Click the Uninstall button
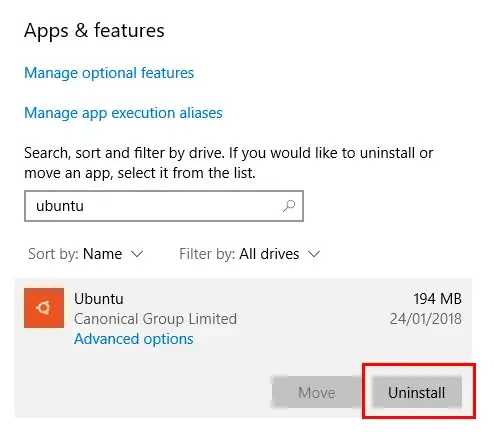This screenshot has width=494, height=443. click(x=417, y=392)
